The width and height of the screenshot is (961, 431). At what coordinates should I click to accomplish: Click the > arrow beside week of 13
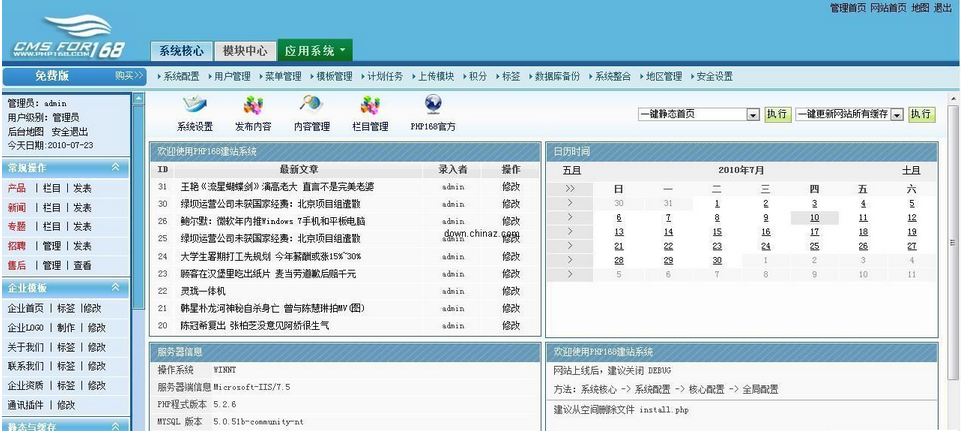[x=570, y=232]
